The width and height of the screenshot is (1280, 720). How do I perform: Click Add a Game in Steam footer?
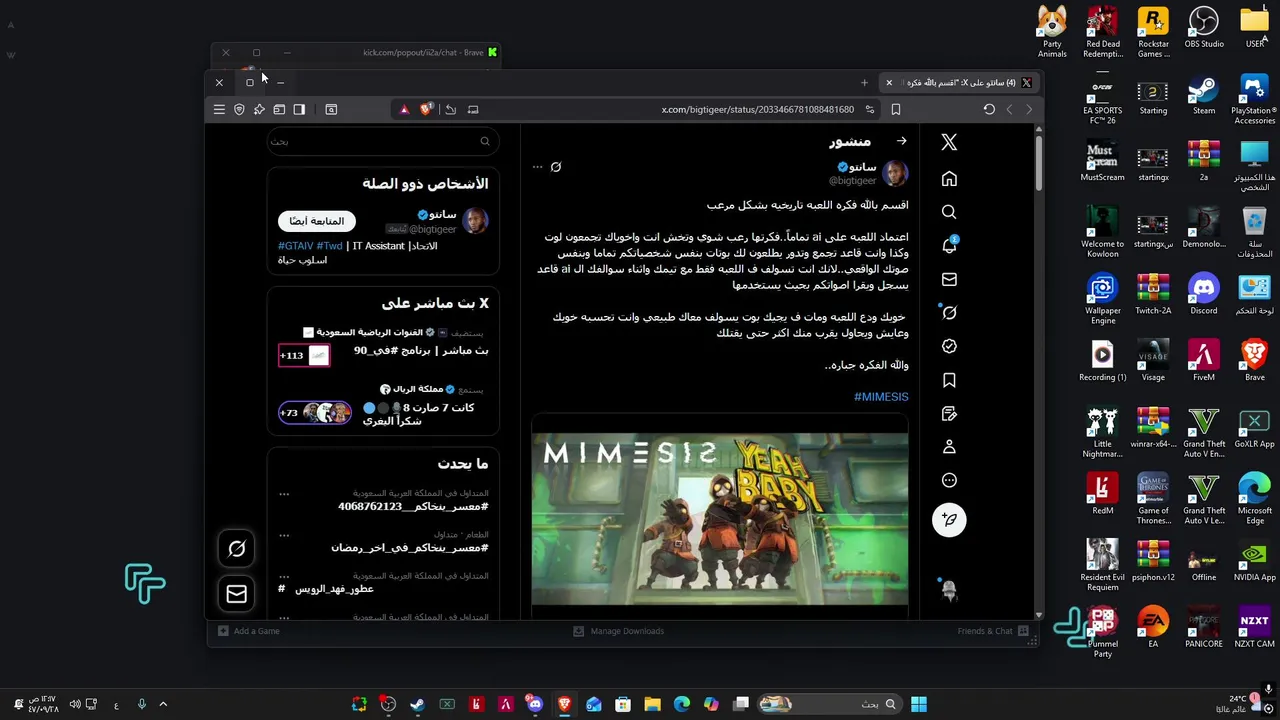pyautogui.click(x=249, y=631)
